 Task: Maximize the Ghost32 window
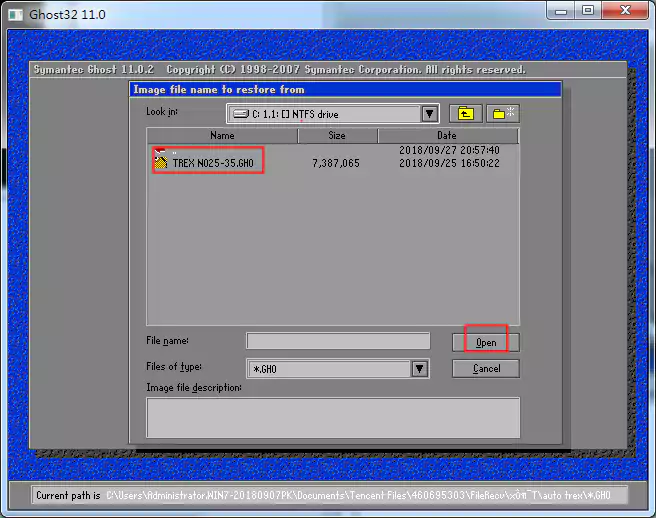[x=587, y=12]
